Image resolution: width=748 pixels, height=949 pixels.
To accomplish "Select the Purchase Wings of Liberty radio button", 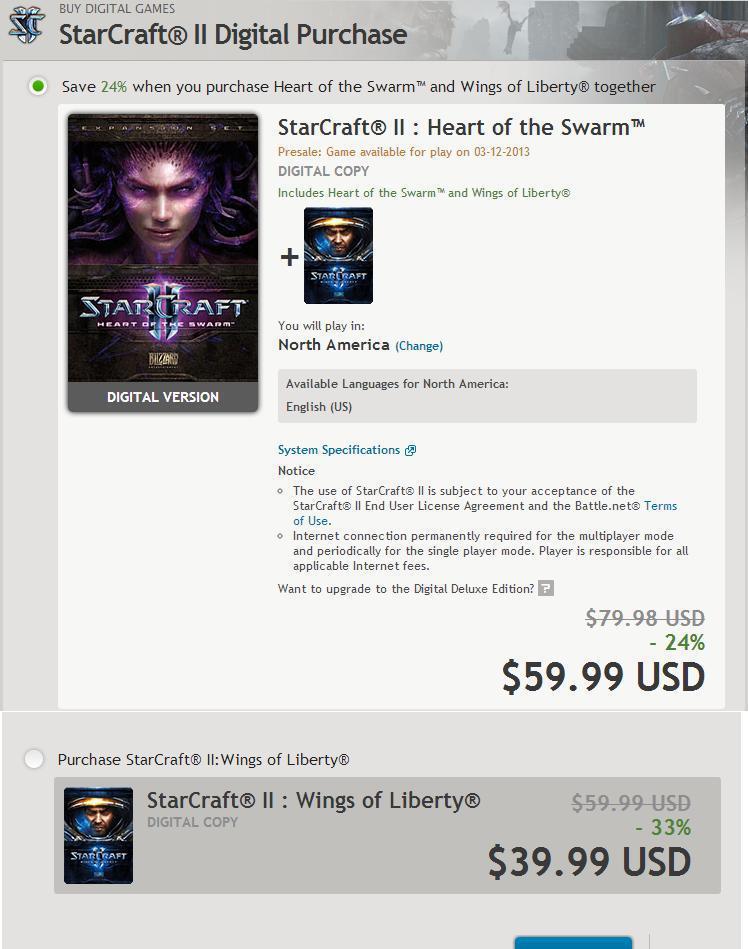I will point(34,759).
